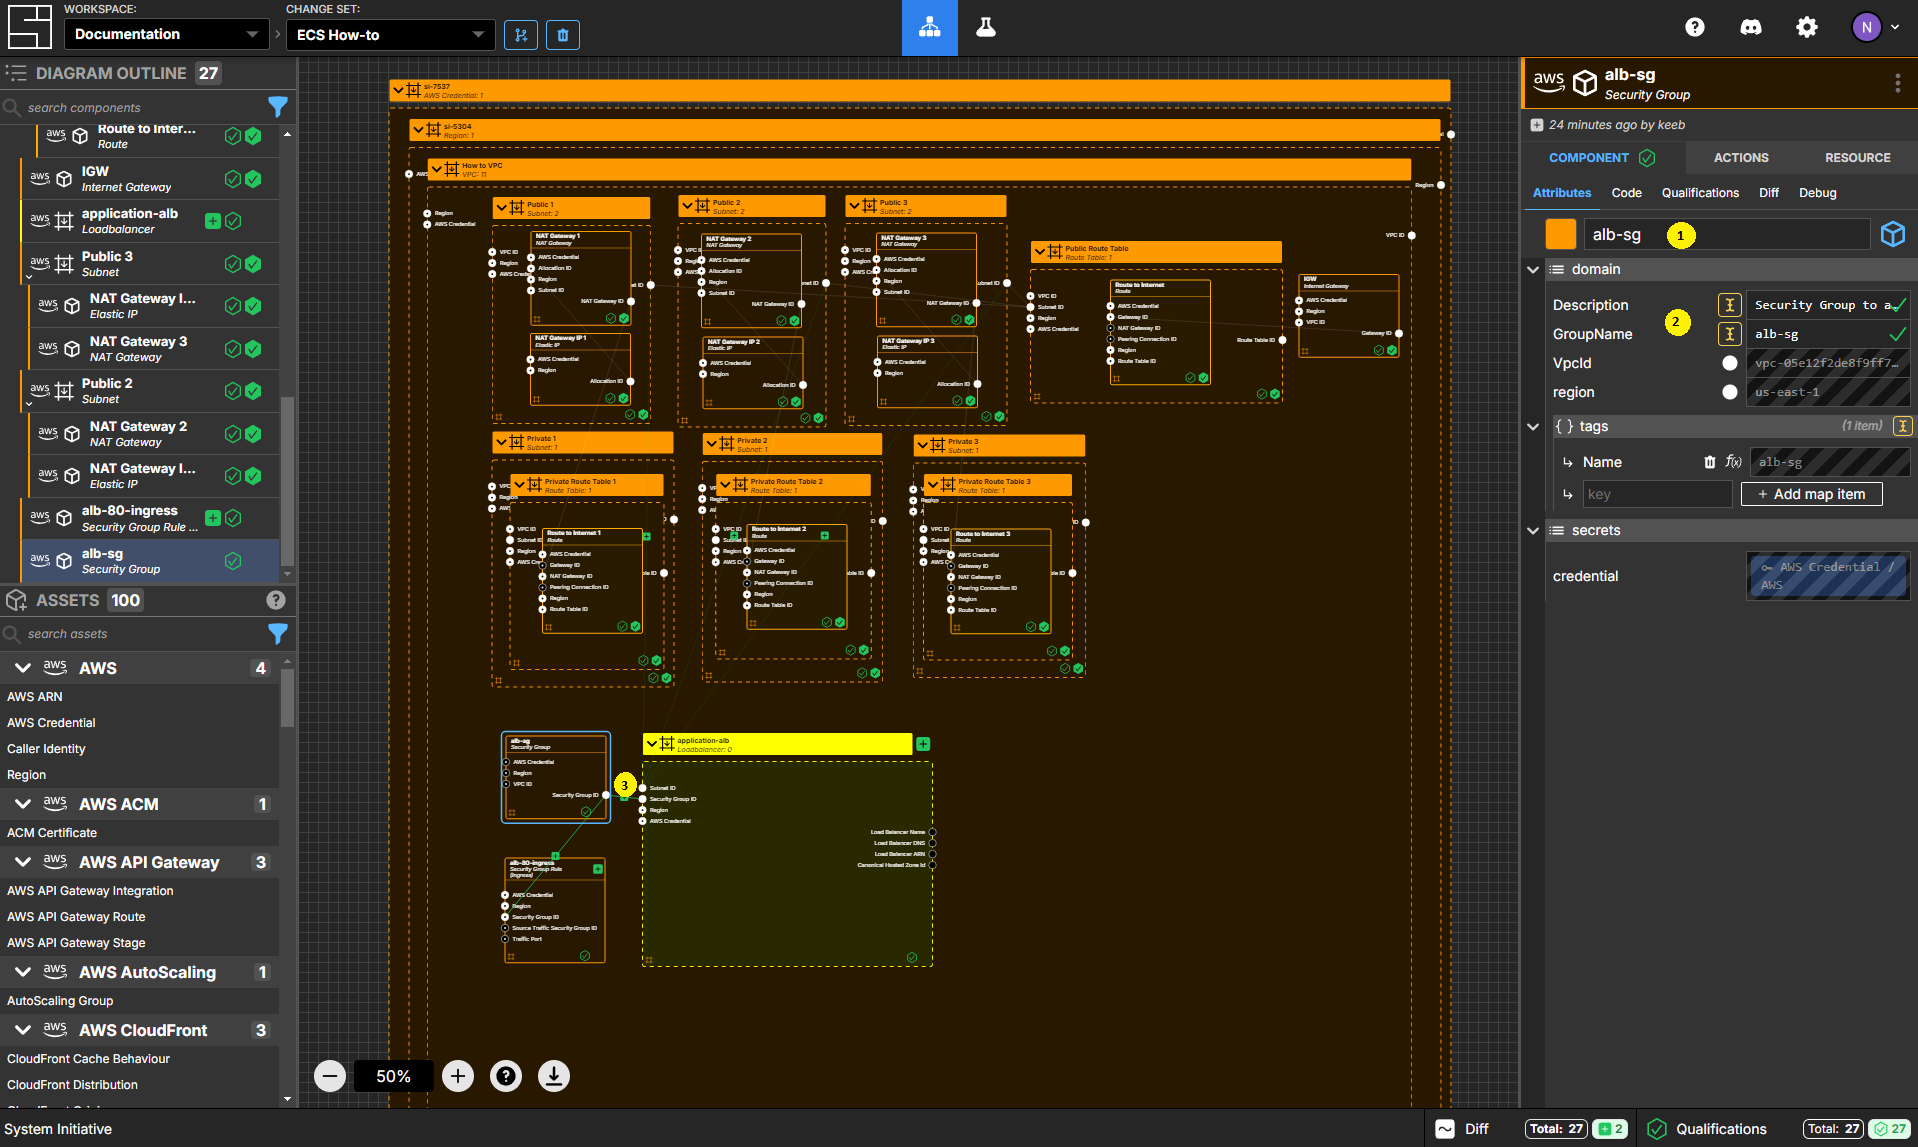Switch to the ACTIONS tab
This screenshot has width=1918, height=1147.
pos(1740,158)
